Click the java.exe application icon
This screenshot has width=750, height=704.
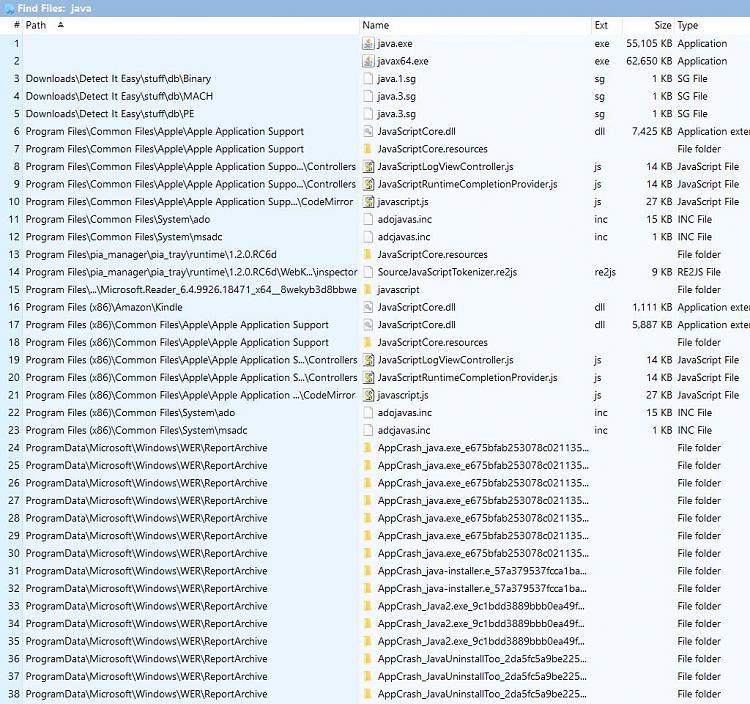point(368,44)
